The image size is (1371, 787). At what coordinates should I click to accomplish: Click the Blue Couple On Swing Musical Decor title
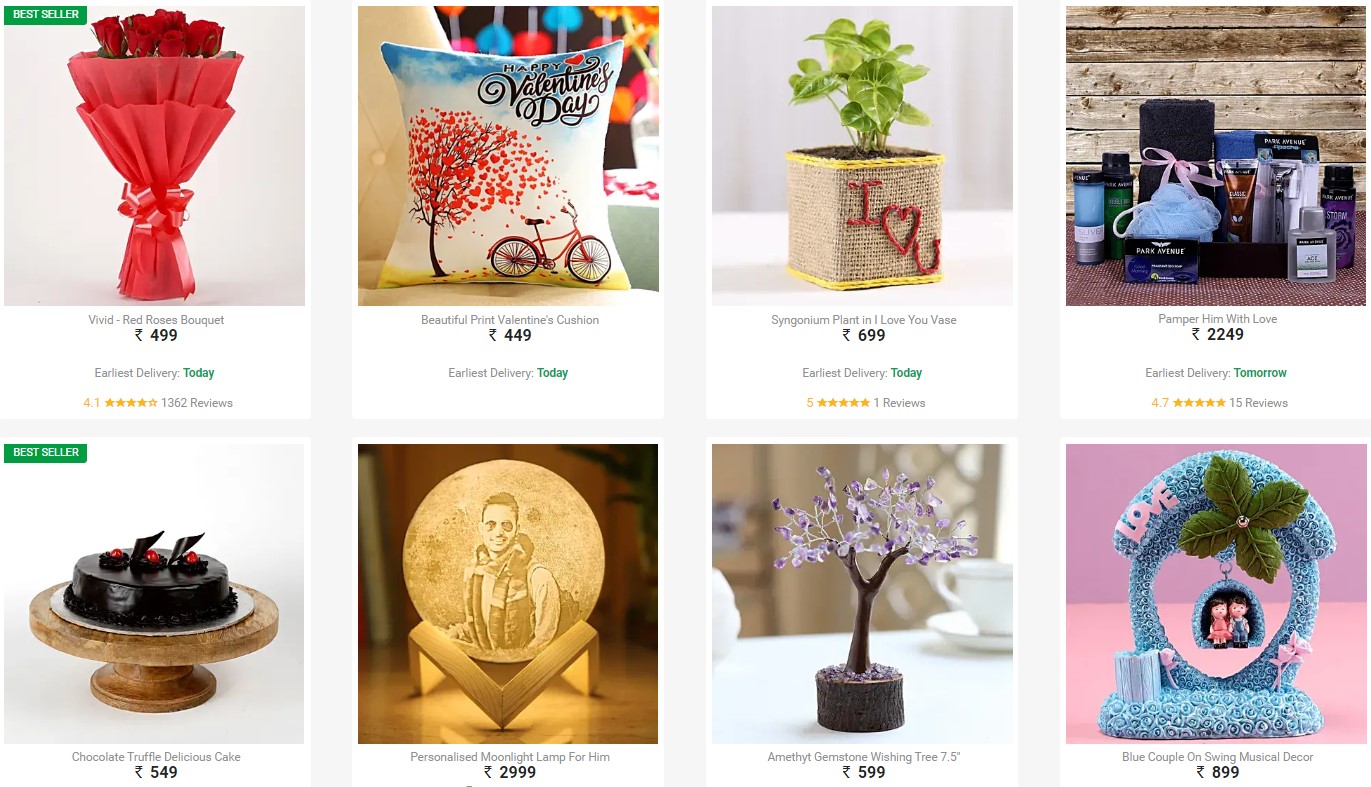coord(1218,757)
